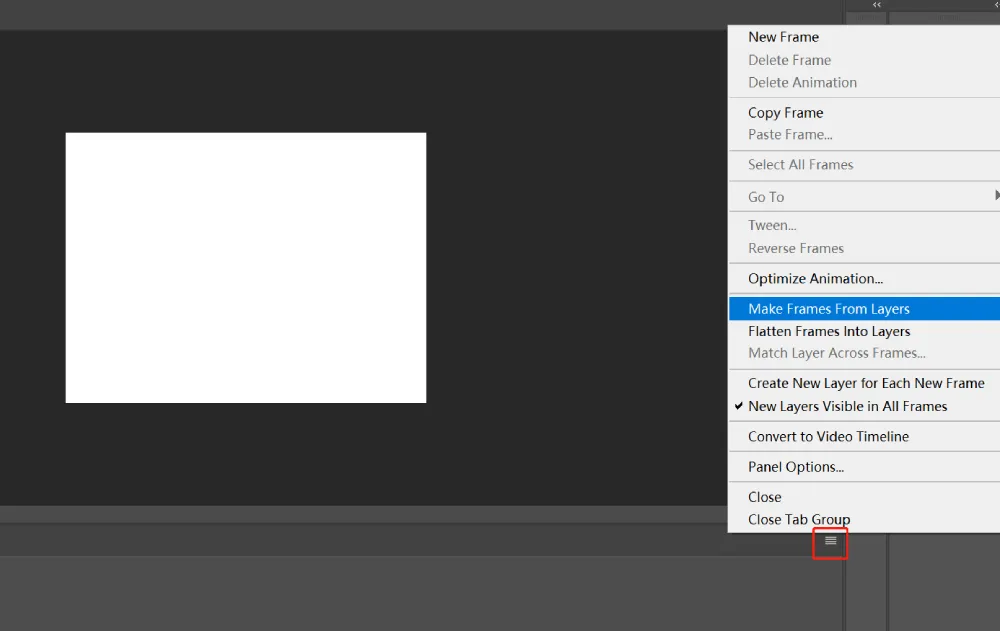Uncheck New Layers Visible in All Frames
This screenshot has width=1000, height=631.
click(847, 406)
